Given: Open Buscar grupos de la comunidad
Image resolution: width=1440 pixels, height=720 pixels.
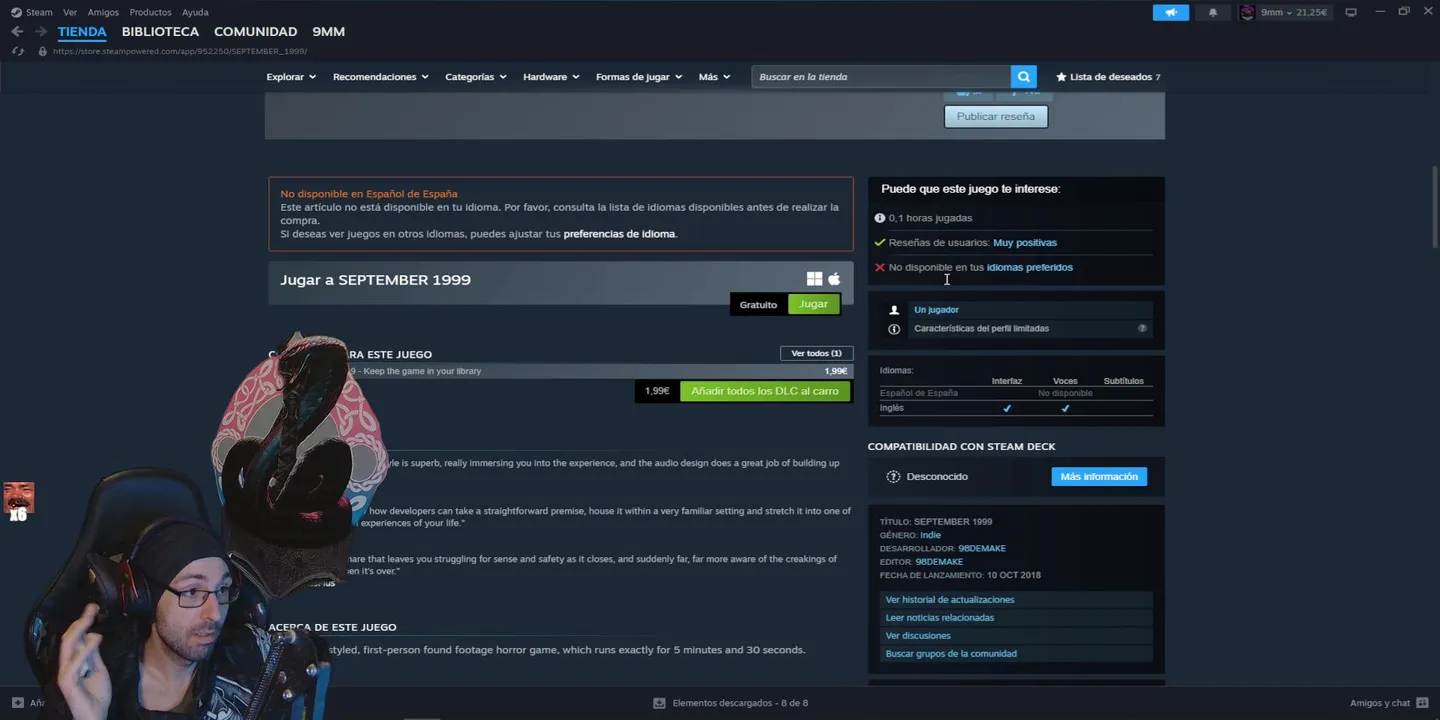Looking at the screenshot, I should [951, 654].
